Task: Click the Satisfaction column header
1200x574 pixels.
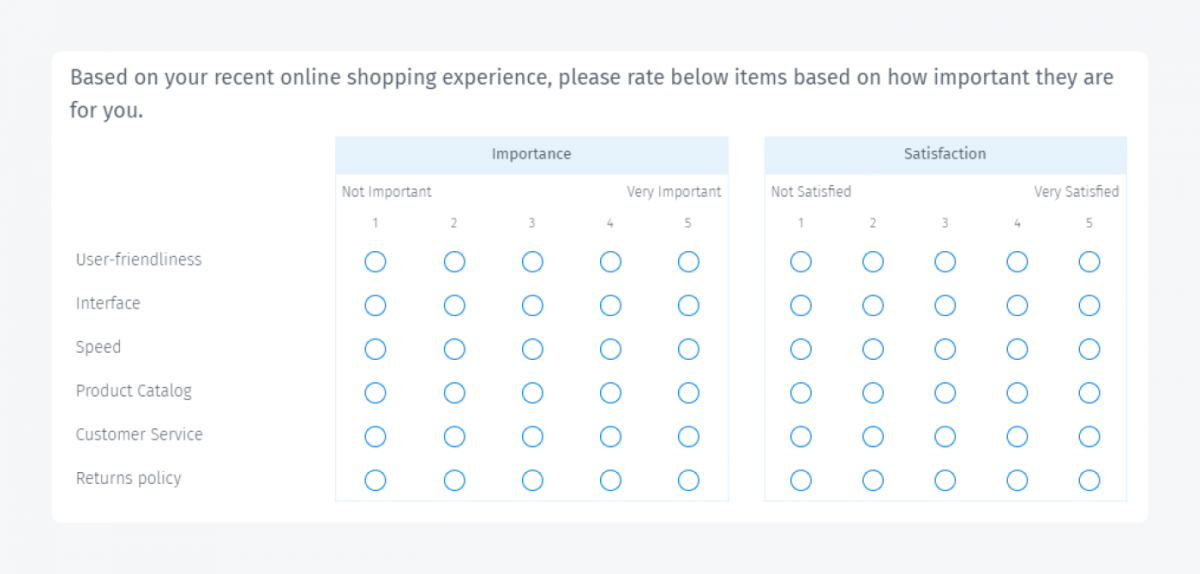Action: pyautogui.click(x=945, y=154)
